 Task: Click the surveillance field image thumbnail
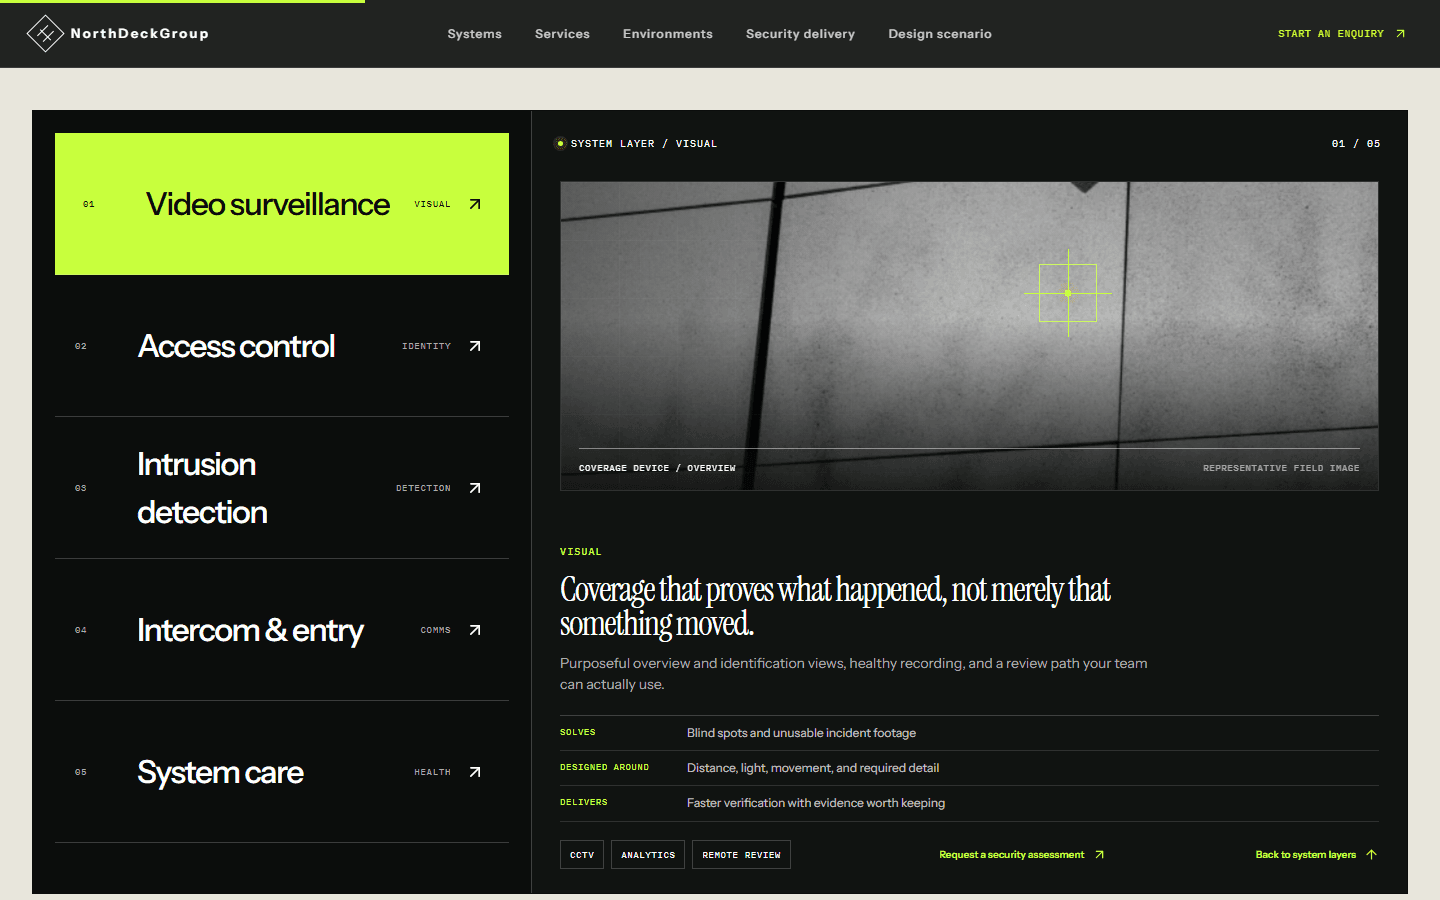[x=969, y=336]
